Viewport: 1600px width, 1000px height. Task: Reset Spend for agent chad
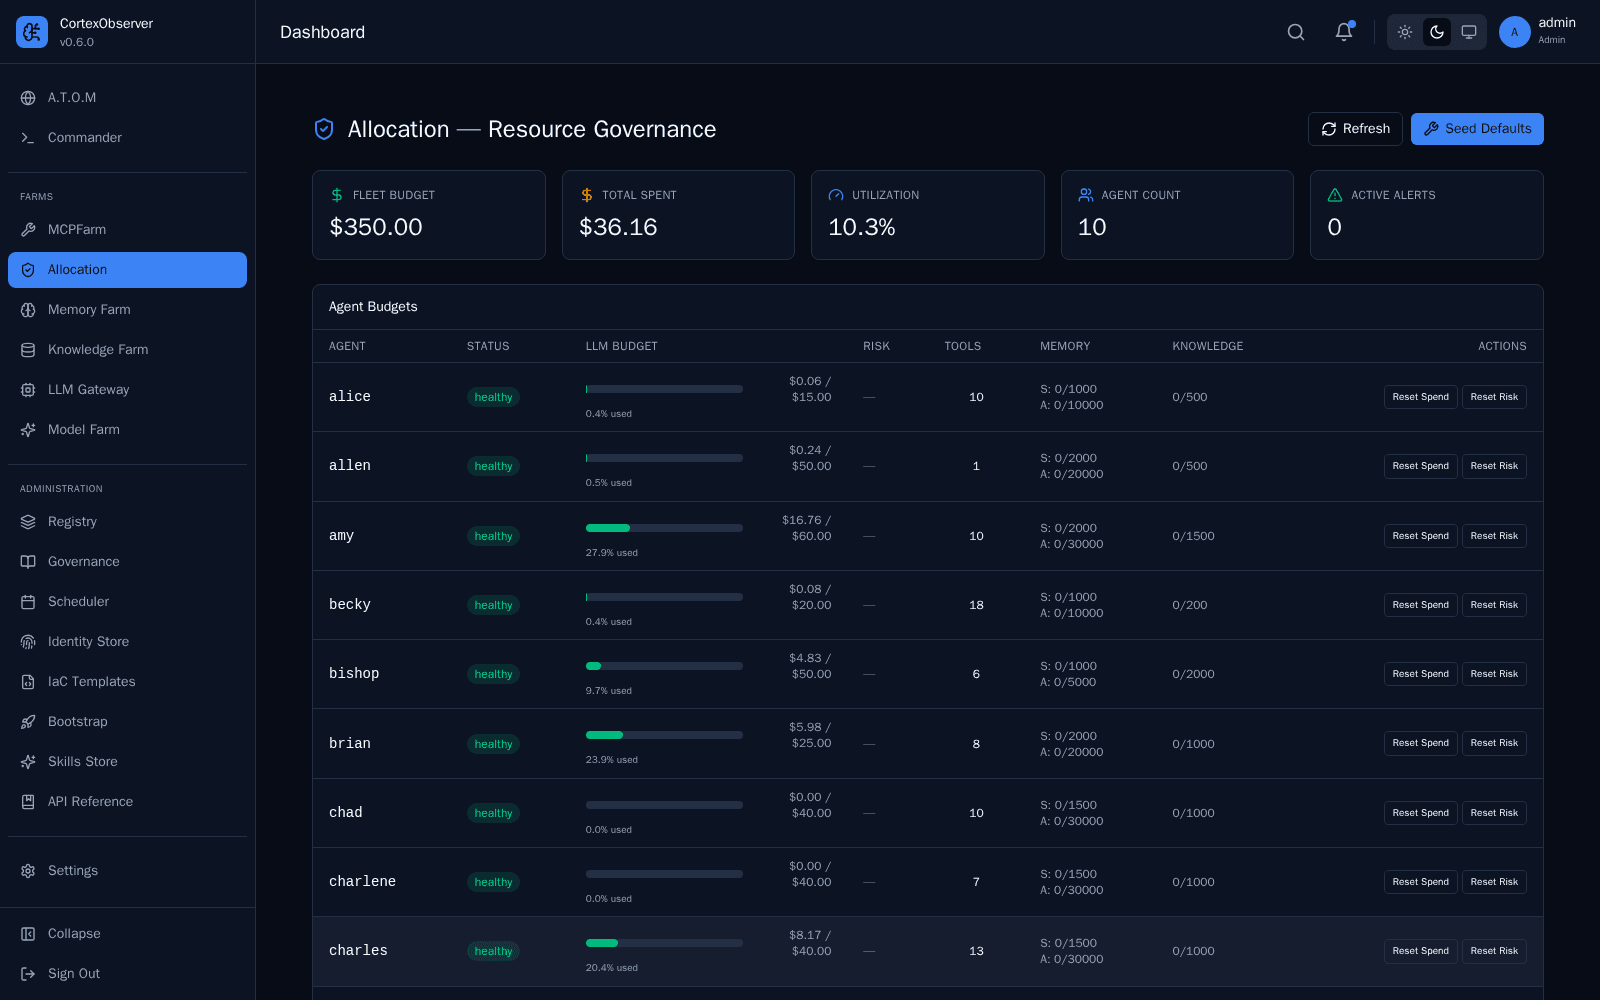(x=1420, y=813)
